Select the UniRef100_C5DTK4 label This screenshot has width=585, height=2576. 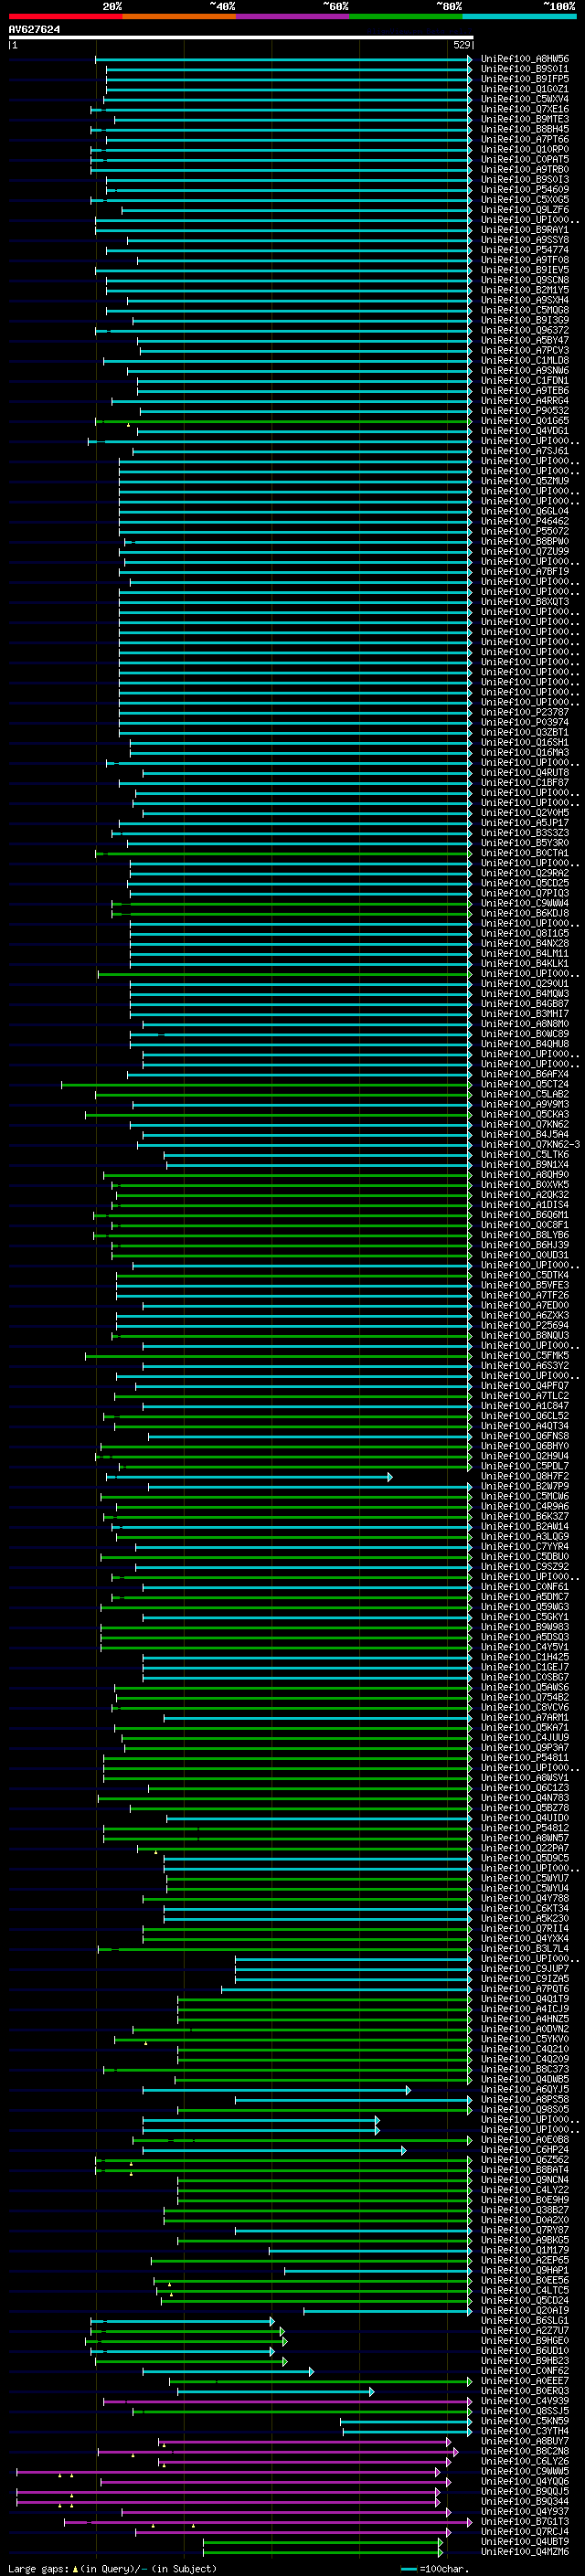[525, 1275]
